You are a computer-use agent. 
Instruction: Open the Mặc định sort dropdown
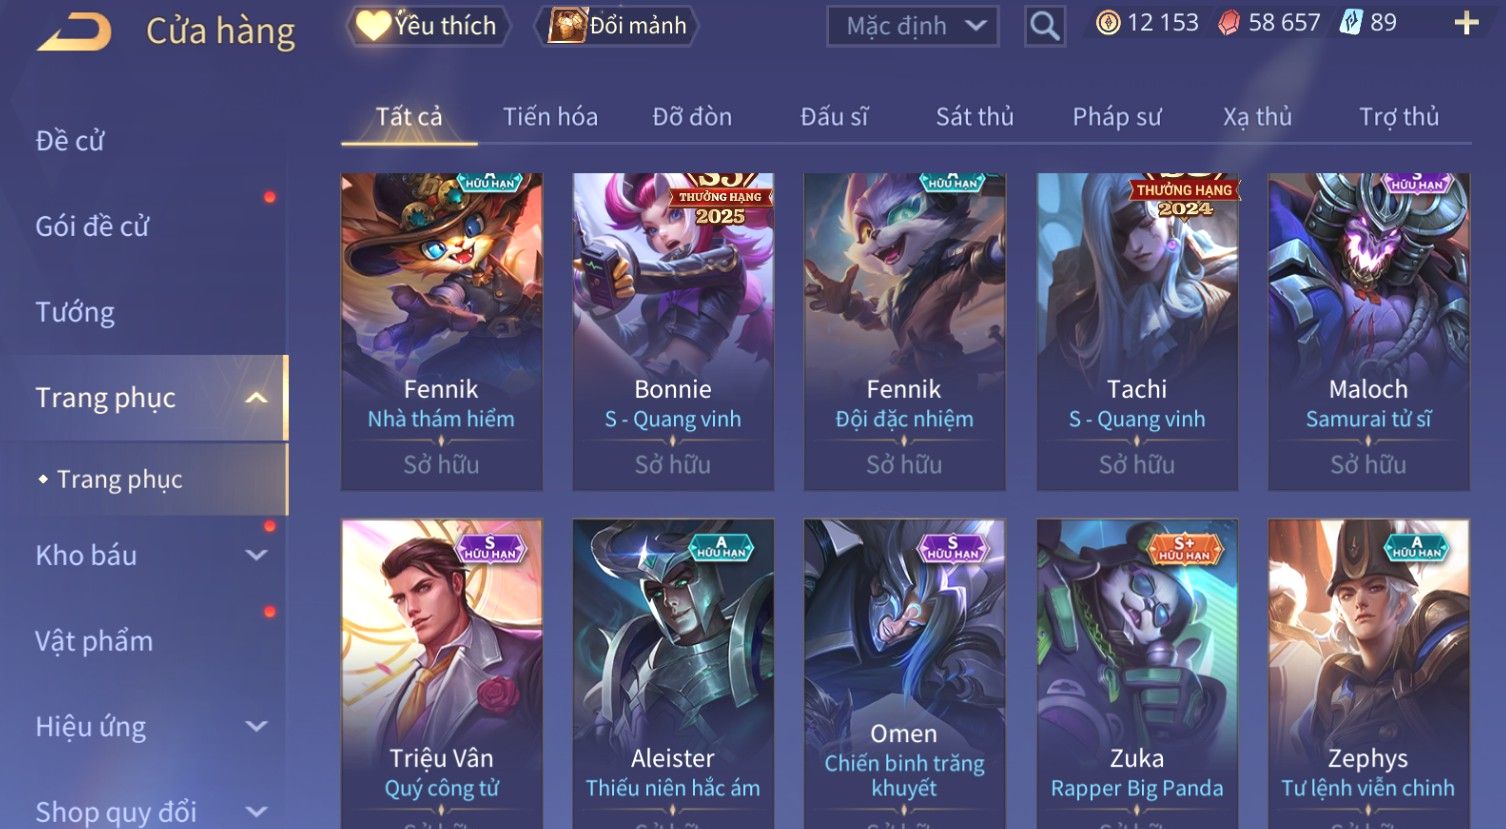tap(912, 26)
